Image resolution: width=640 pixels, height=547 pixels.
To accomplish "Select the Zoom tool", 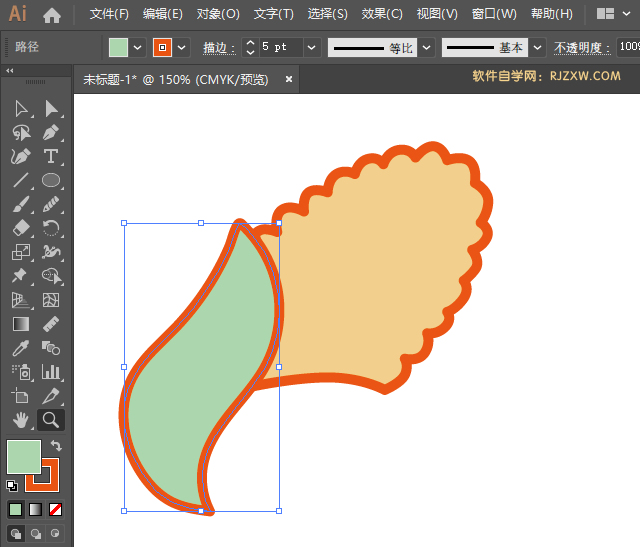I will click(51, 420).
